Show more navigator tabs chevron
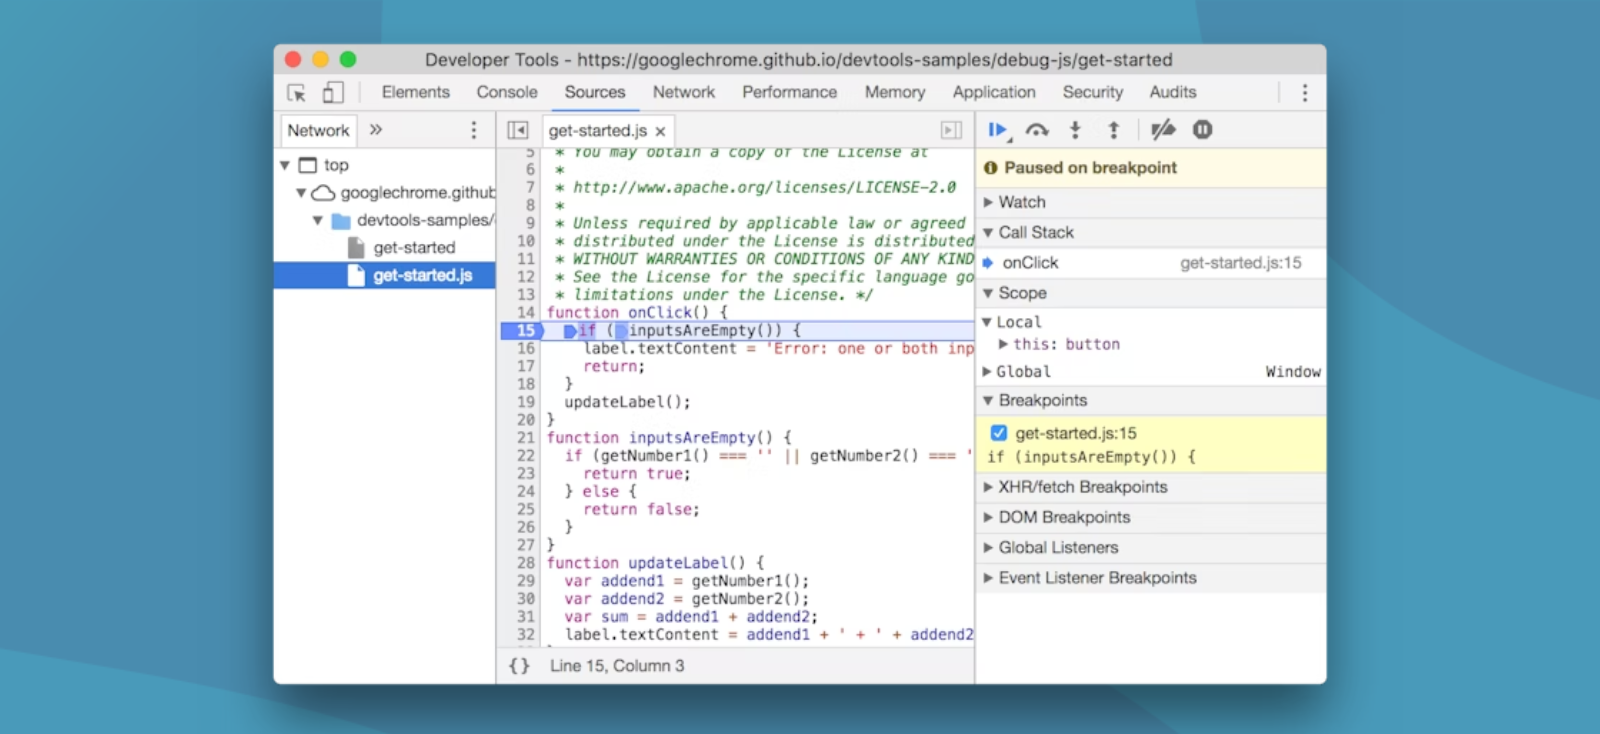 (x=376, y=130)
